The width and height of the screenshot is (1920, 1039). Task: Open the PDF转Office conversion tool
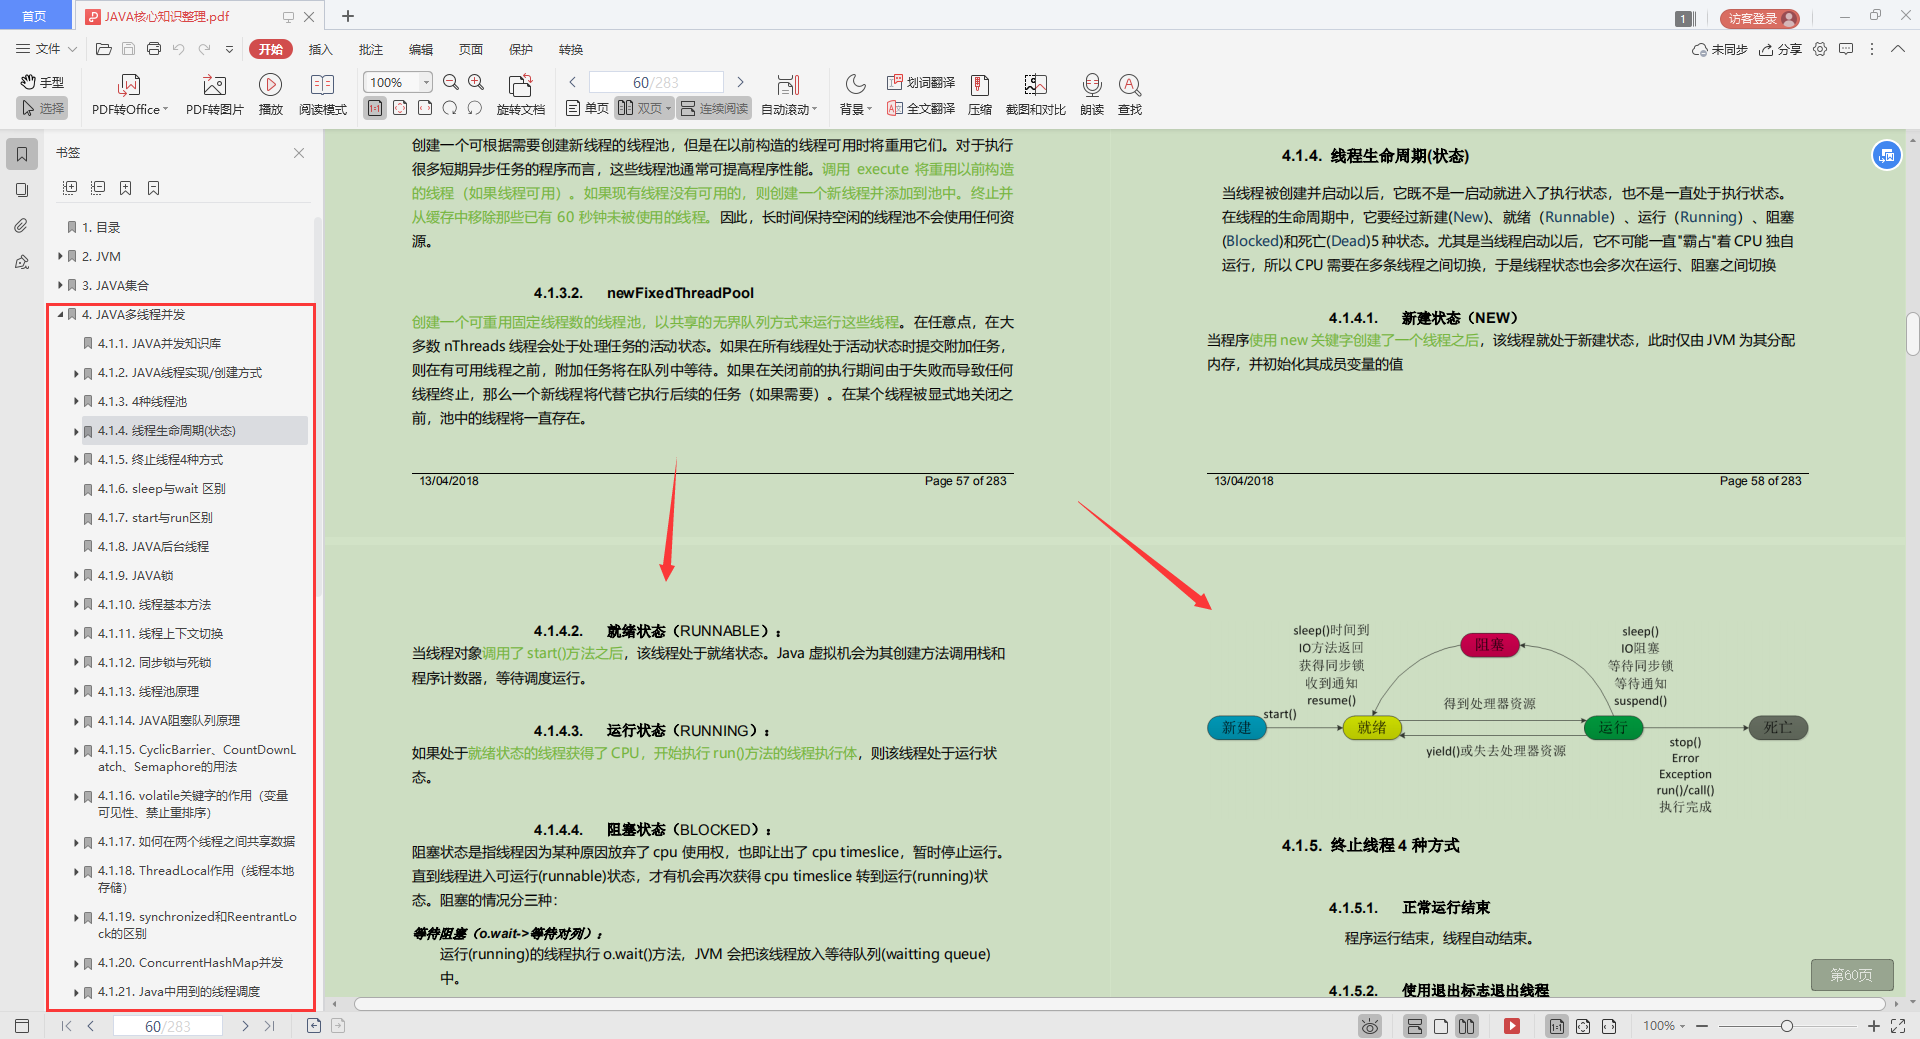coord(128,95)
